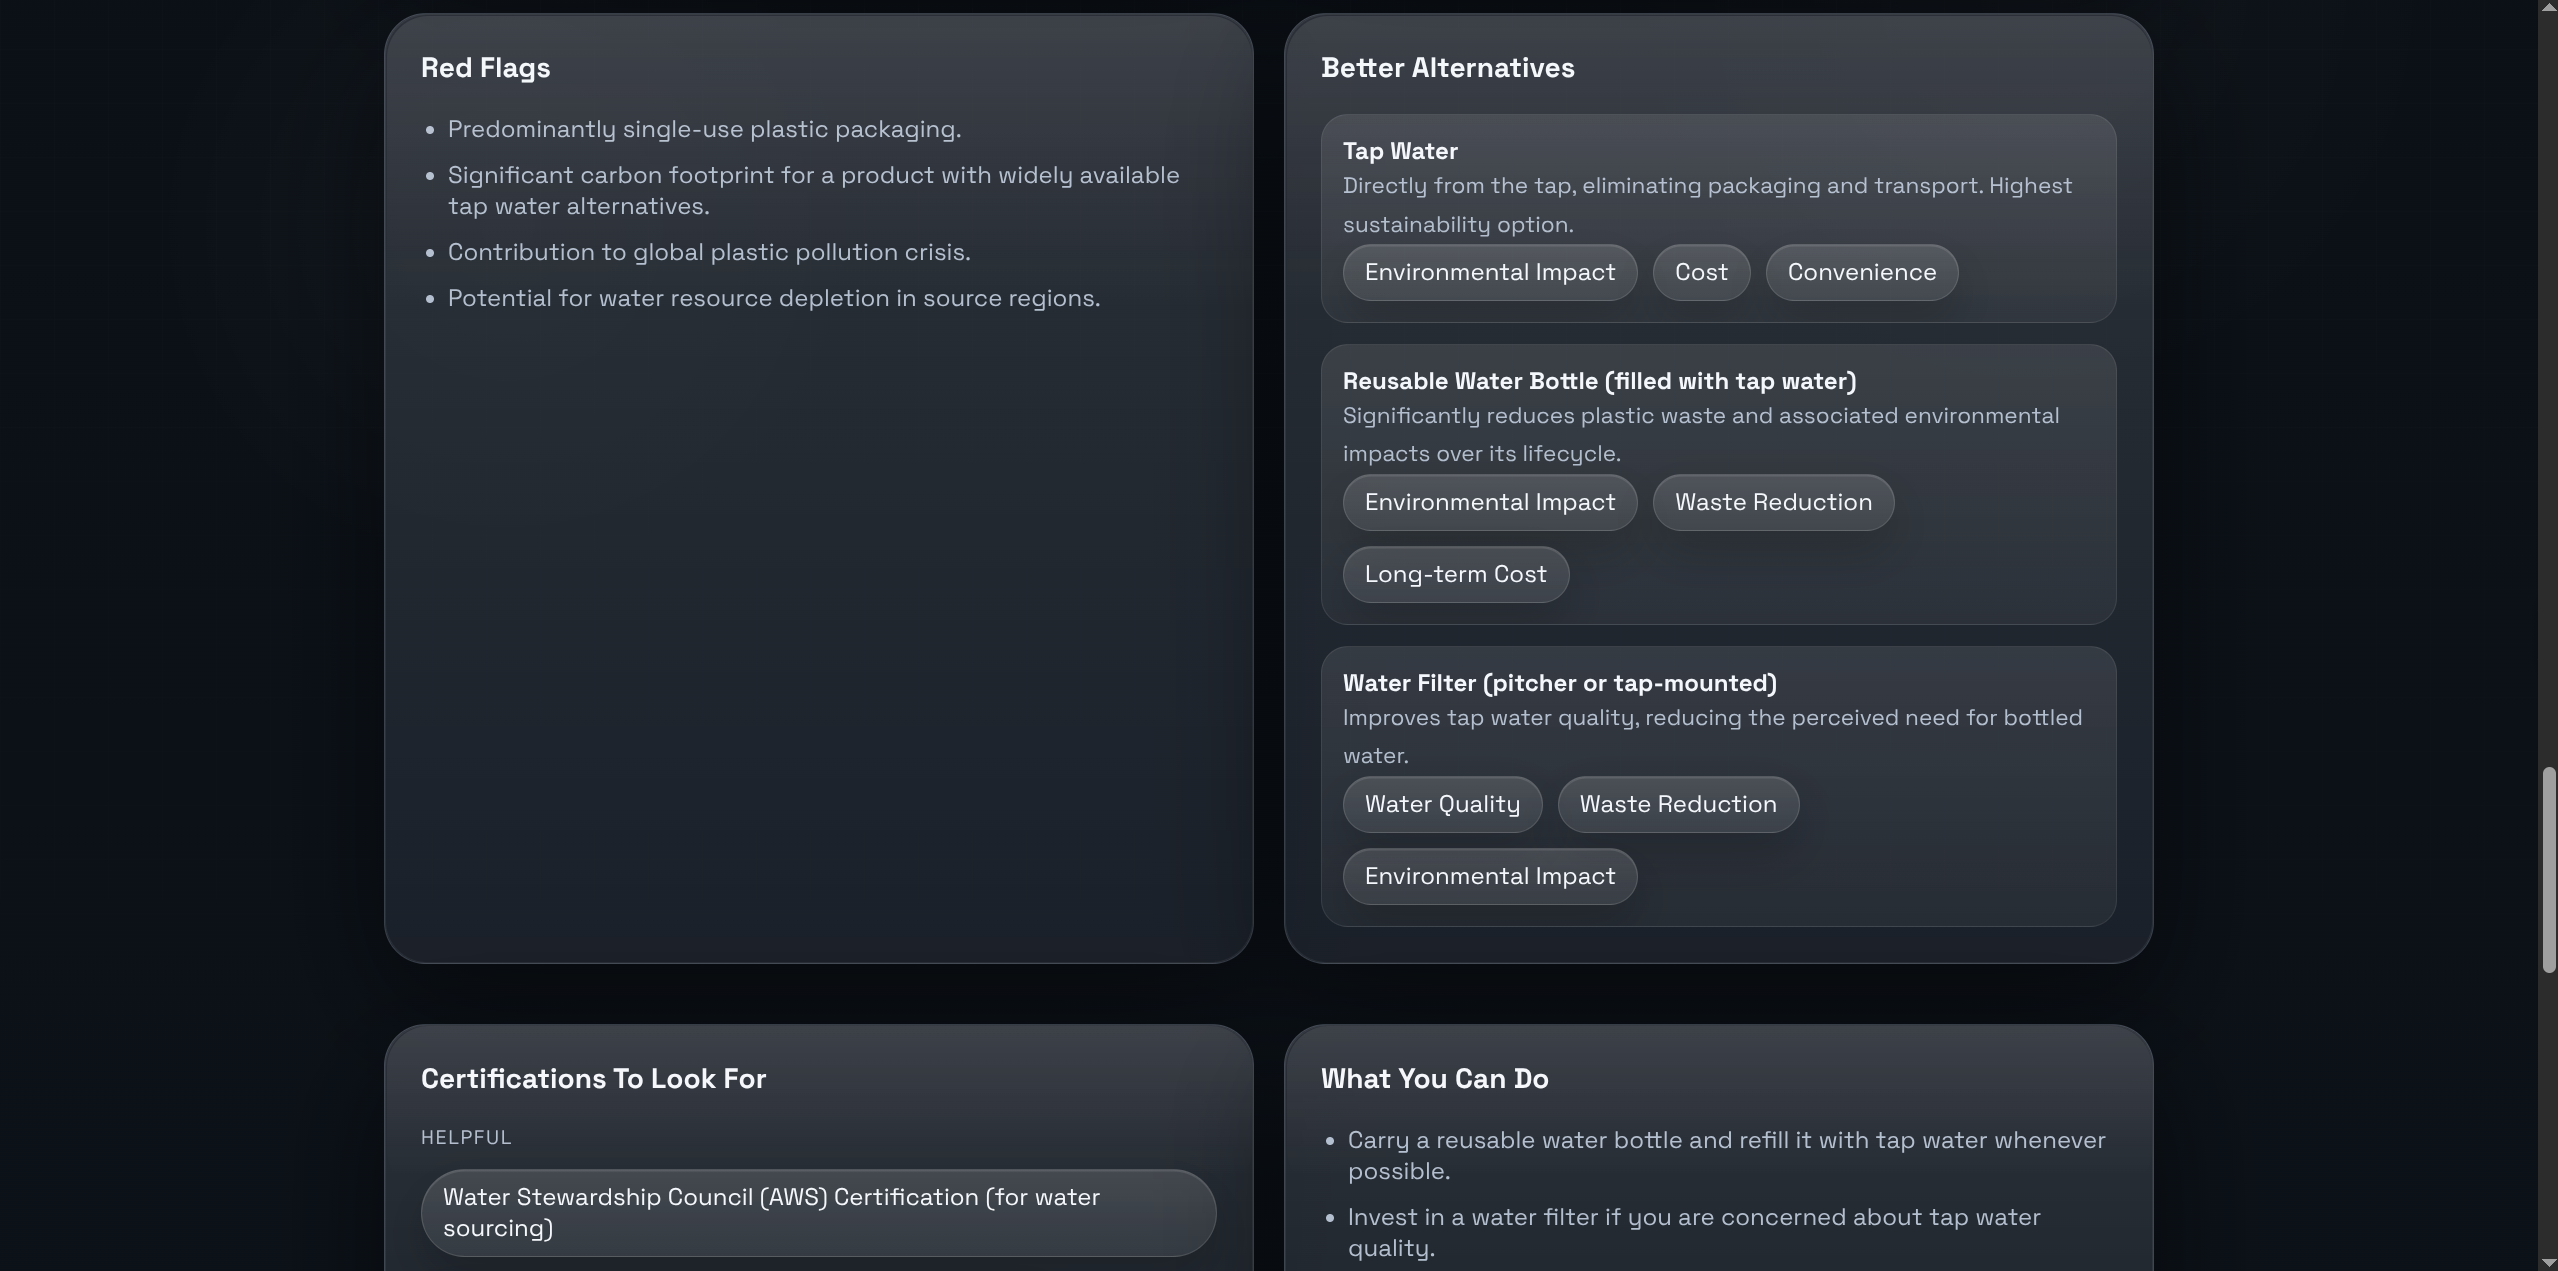Open the Tap Water alternative card title
The image size is (2558, 1271).
[x=1399, y=151]
